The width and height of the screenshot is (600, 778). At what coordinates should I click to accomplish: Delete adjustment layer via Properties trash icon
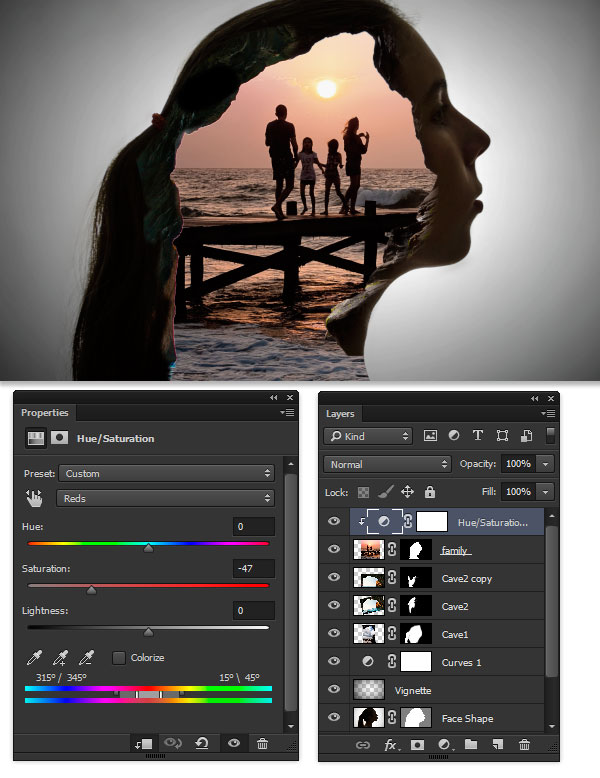pos(263,743)
